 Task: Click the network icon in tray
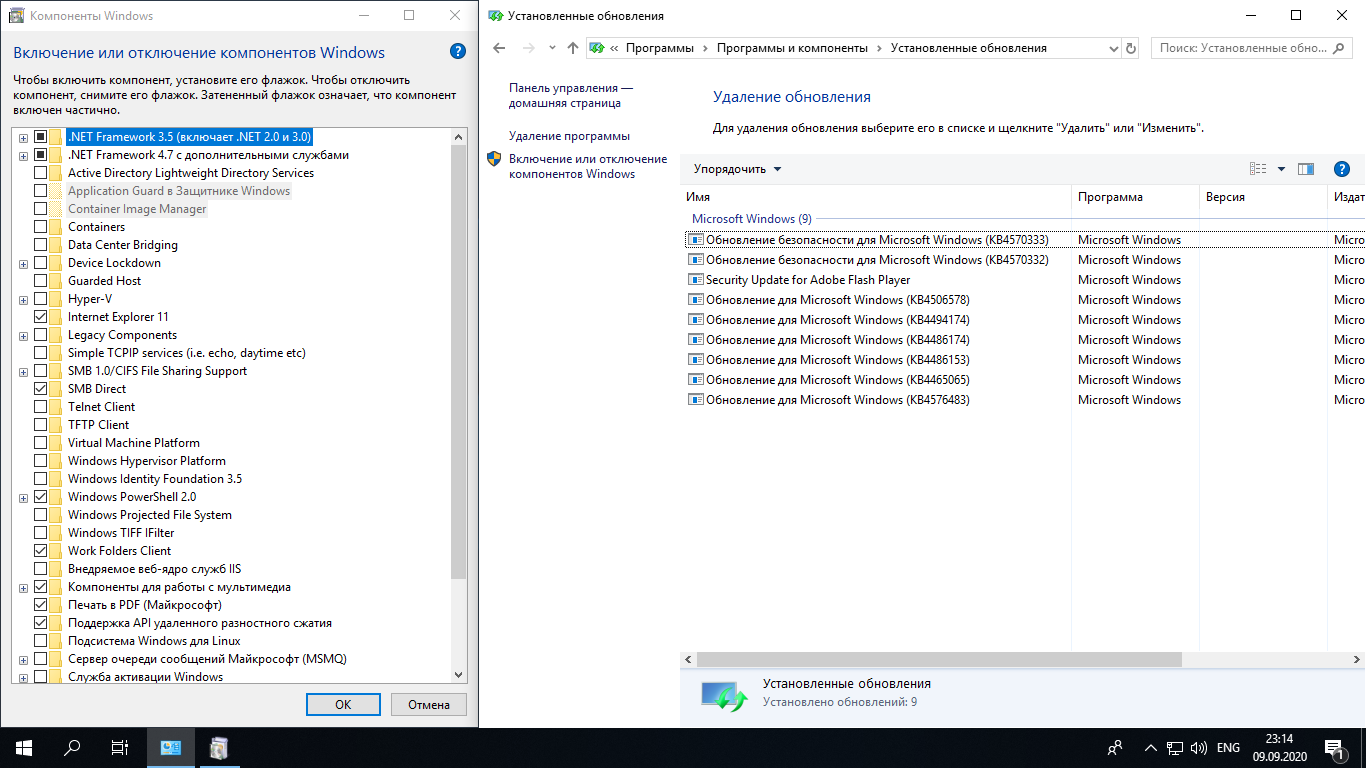[1177, 747]
